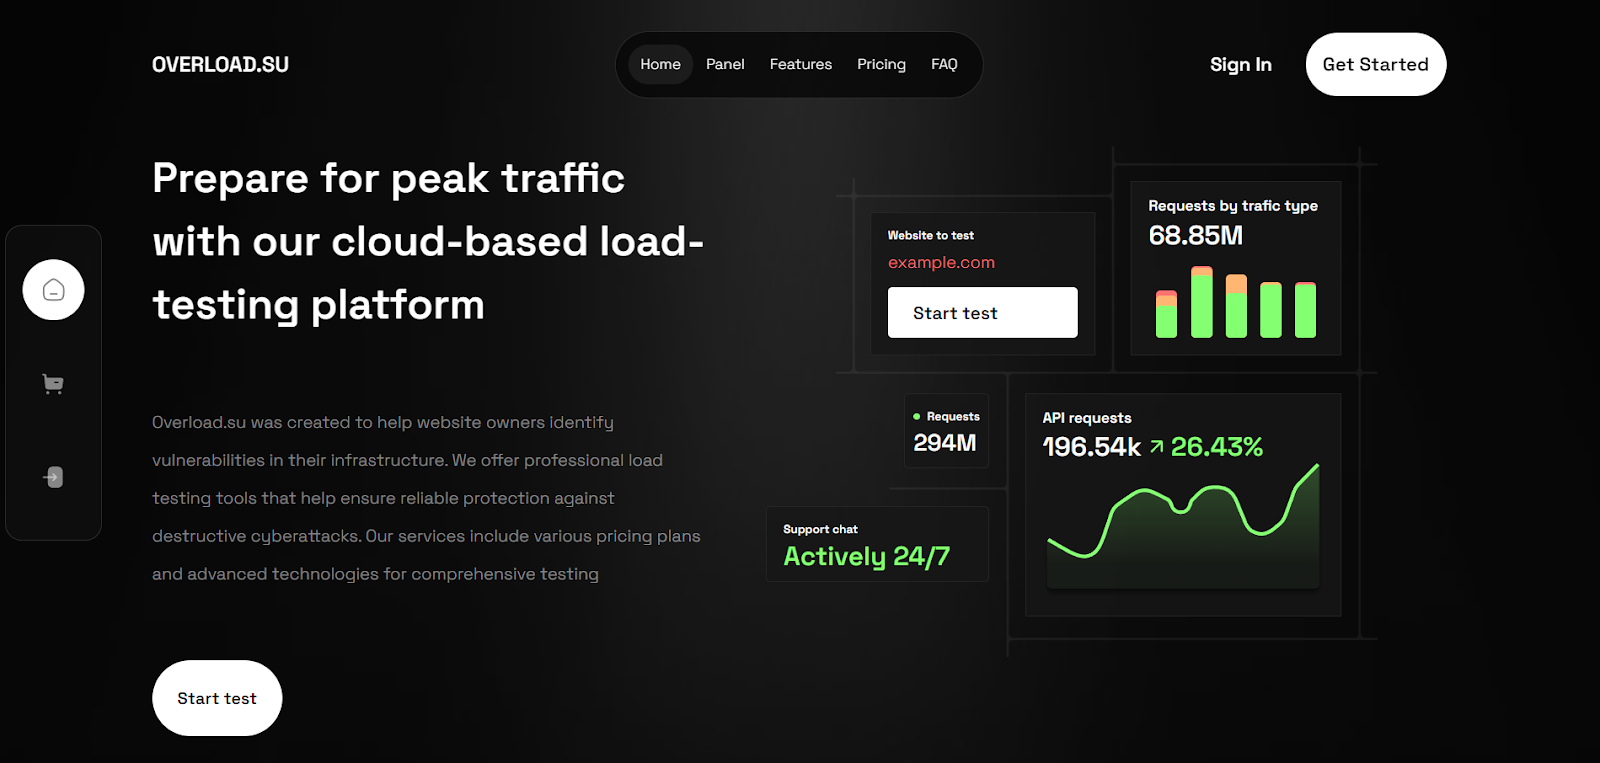Image resolution: width=1600 pixels, height=763 pixels.
Task: Click the Actively 24/7 text
Action: 866,556
